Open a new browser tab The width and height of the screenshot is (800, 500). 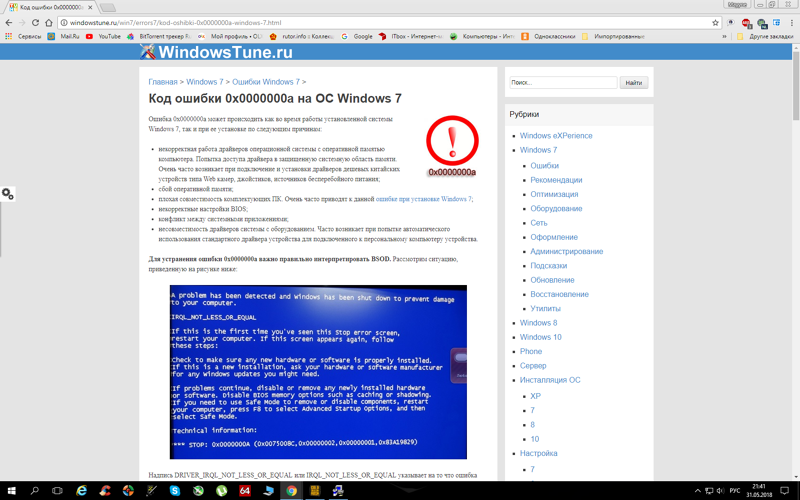[x=108, y=7]
